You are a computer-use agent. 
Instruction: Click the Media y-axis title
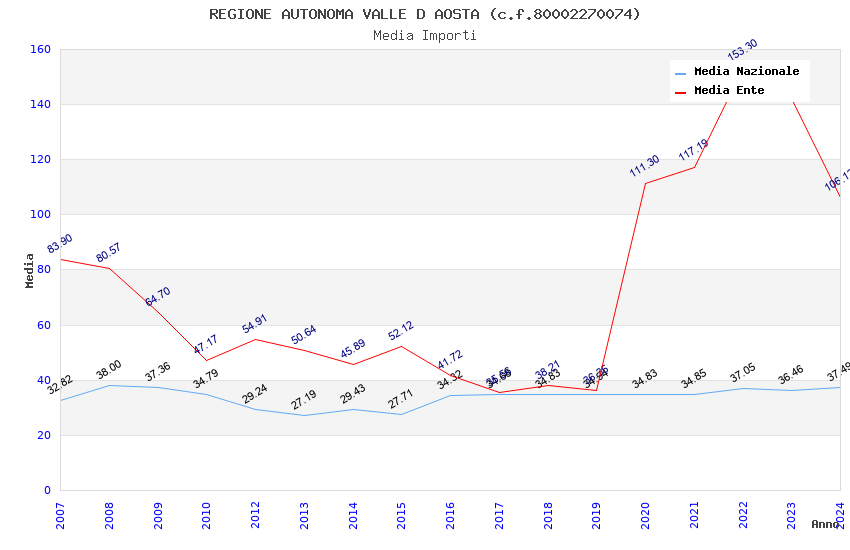(x=29, y=270)
